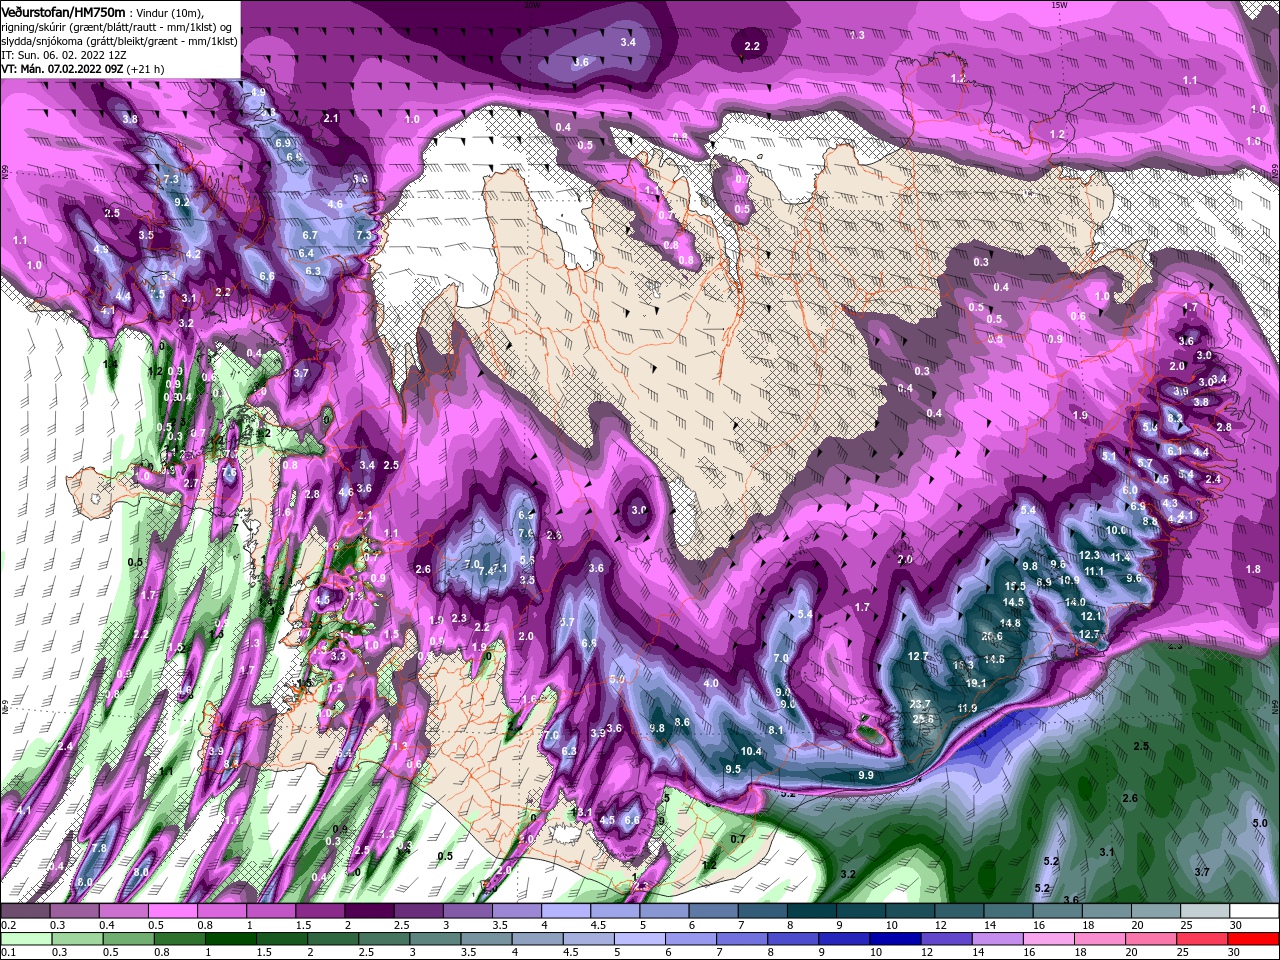Click the 6.7 value in the Westfjords
The width and height of the screenshot is (1280, 960).
click(310, 235)
